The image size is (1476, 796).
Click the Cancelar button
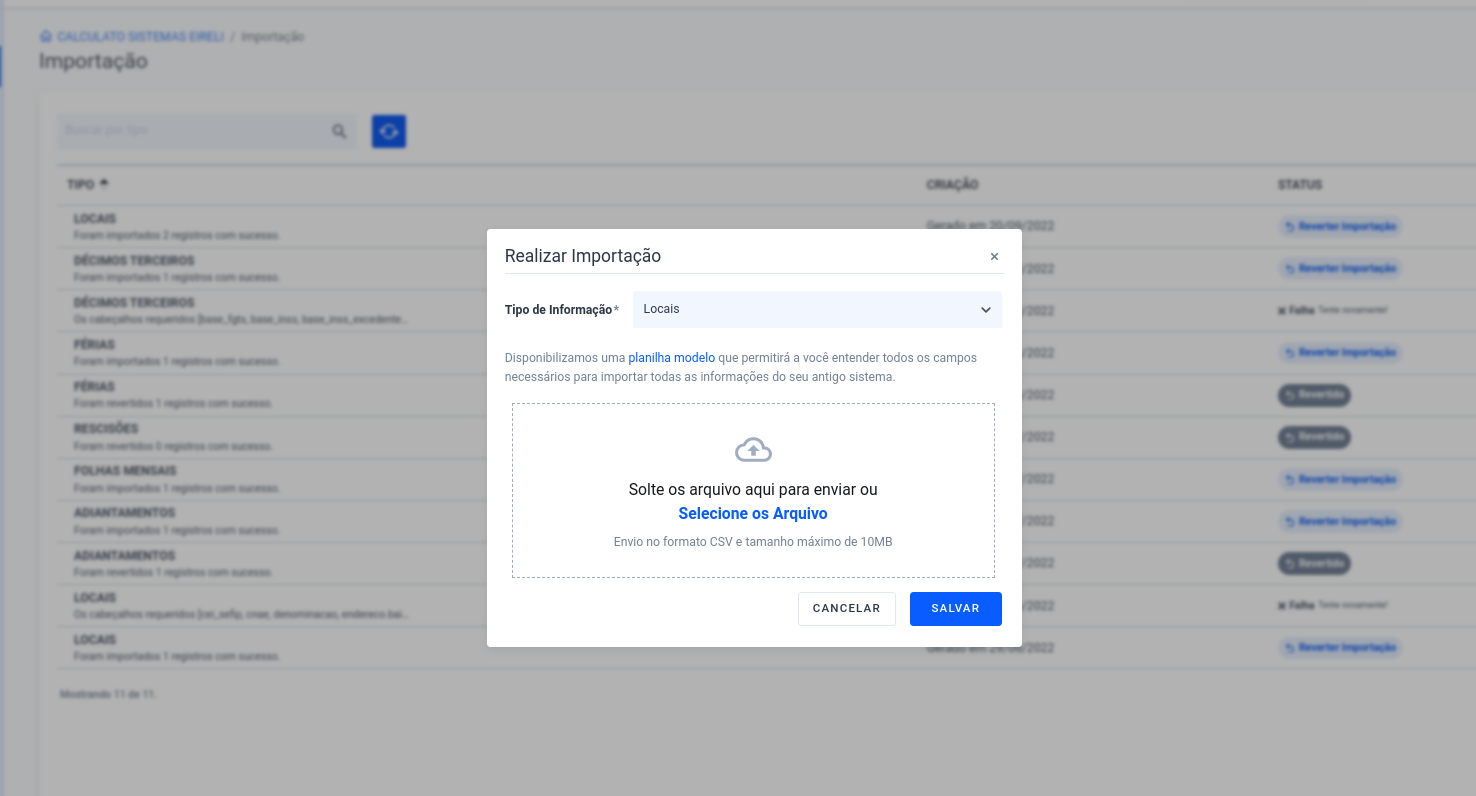coord(847,609)
